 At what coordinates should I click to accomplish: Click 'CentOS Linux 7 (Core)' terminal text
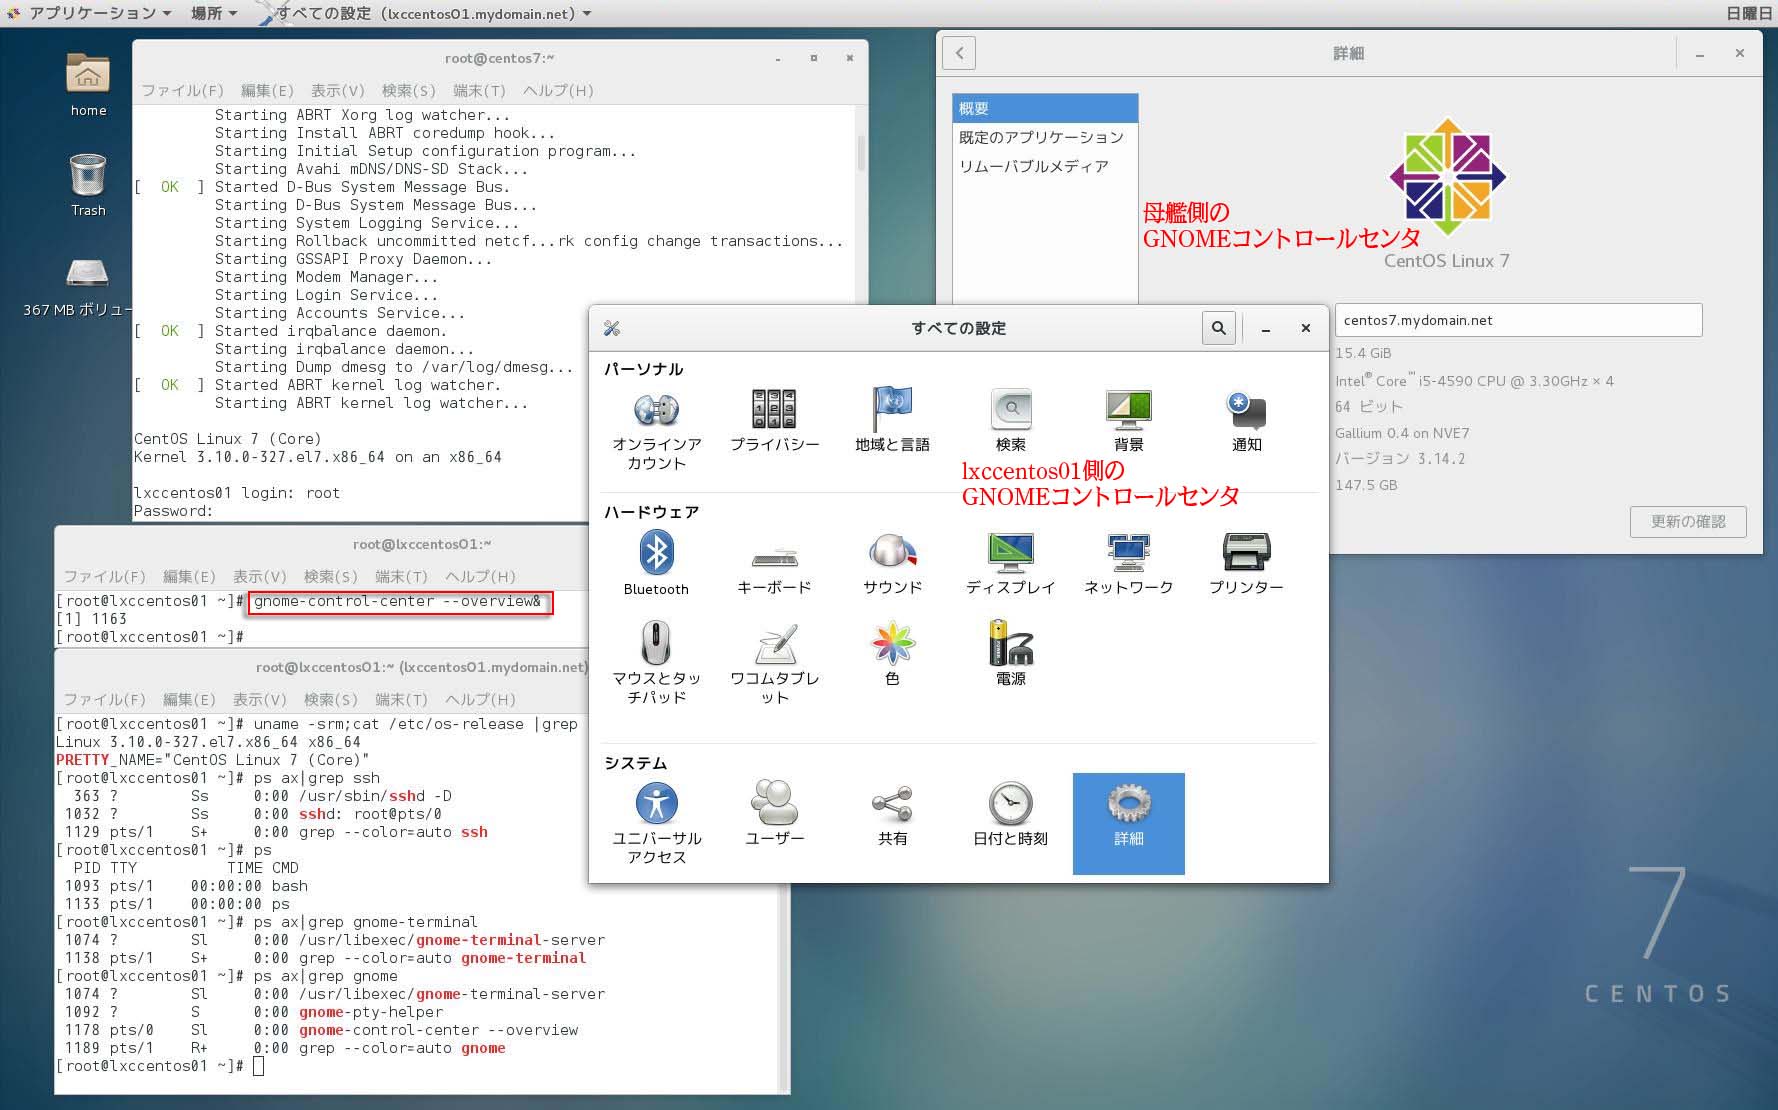tap(228, 439)
